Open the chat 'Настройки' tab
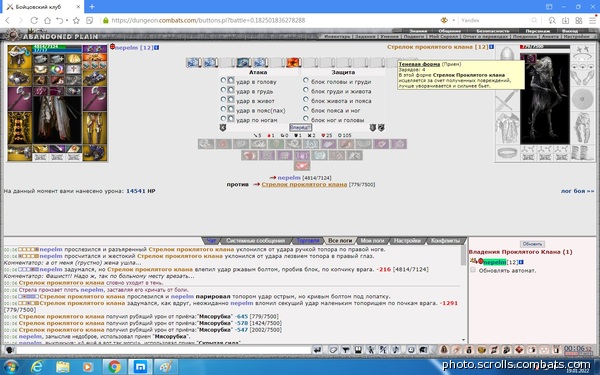Screen dimensions: 600x375 pyautogui.click(x=407, y=241)
